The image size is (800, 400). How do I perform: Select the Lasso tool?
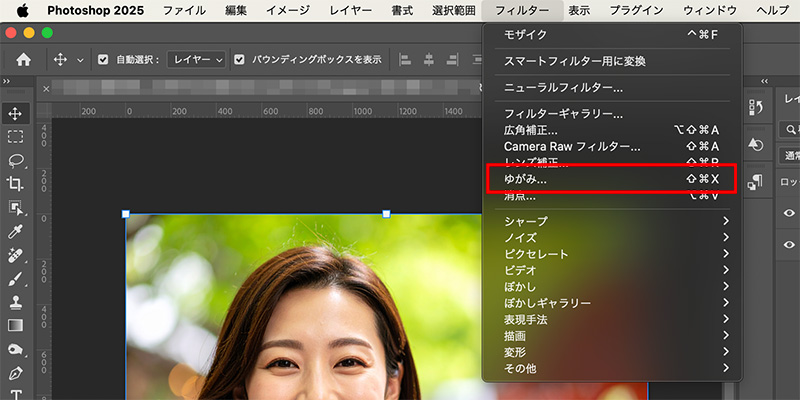tap(15, 161)
